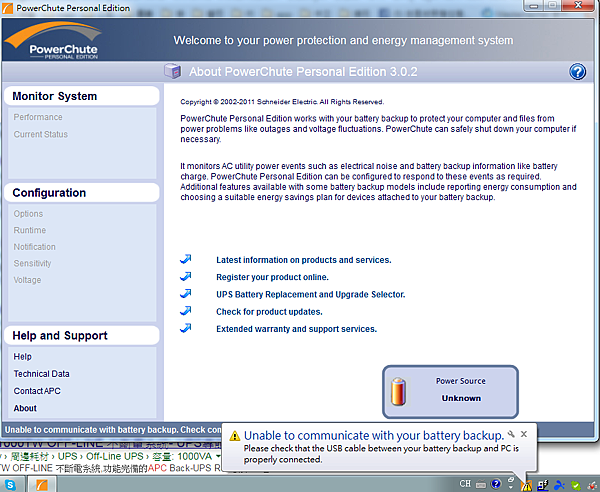Open the dropdown arrow after 1000VA breadcrumb

218,456
